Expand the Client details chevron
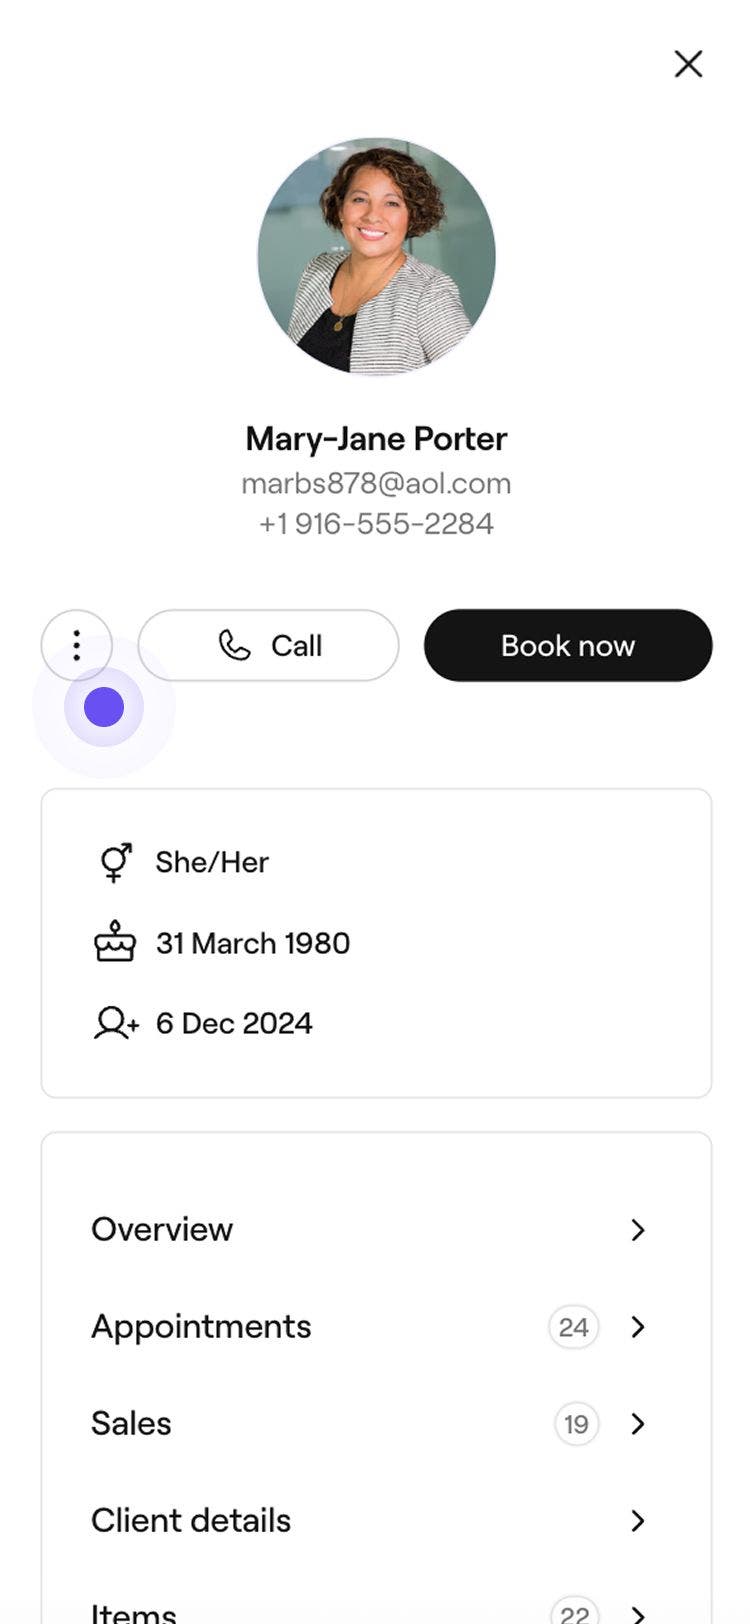The width and height of the screenshot is (750, 1624). pyautogui.click(x=638, y=1521)
